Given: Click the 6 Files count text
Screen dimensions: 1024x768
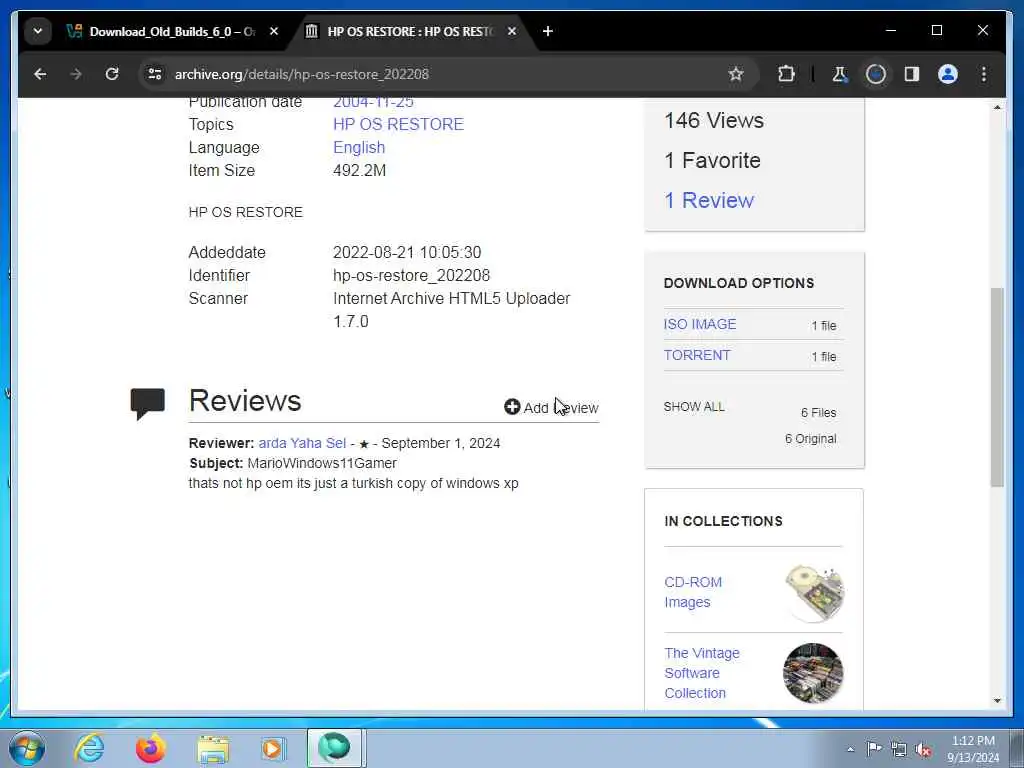Looking at the screenshot, I should 818,413.
